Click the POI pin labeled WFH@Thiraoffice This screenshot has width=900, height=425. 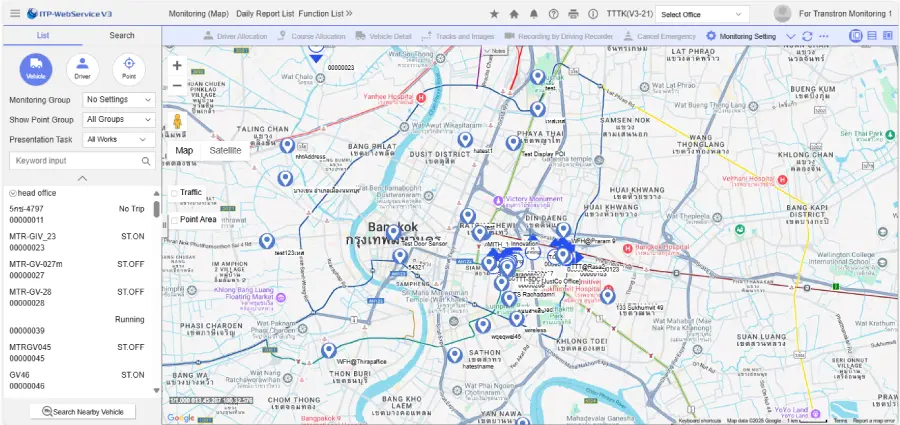328,350
